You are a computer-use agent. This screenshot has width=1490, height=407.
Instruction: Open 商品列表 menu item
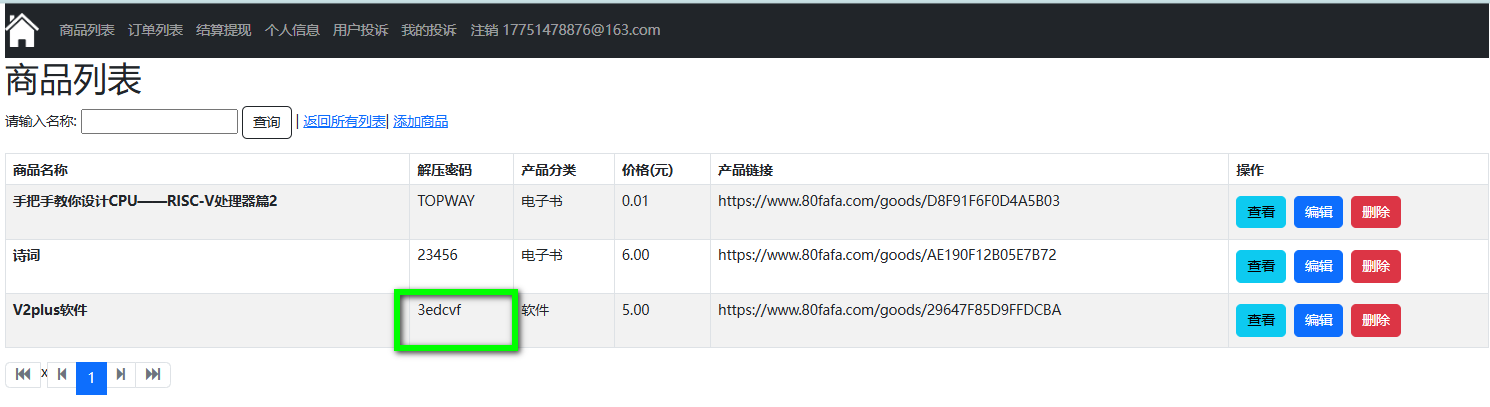point(87,30)
